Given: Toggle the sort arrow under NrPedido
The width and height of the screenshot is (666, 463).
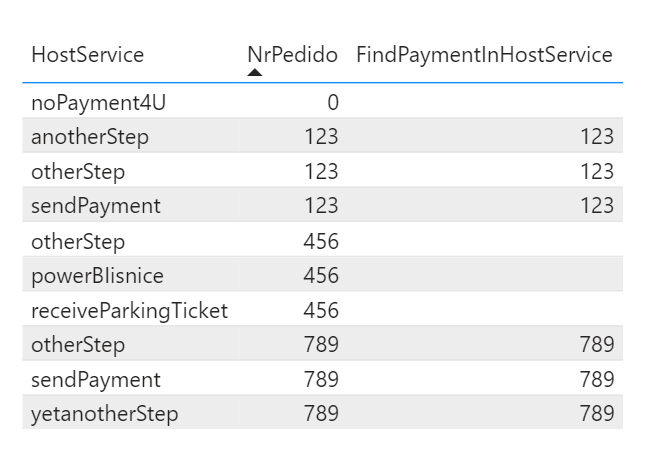Looking at the screenshot, I should pyautogui.click(x=254, y=72).
